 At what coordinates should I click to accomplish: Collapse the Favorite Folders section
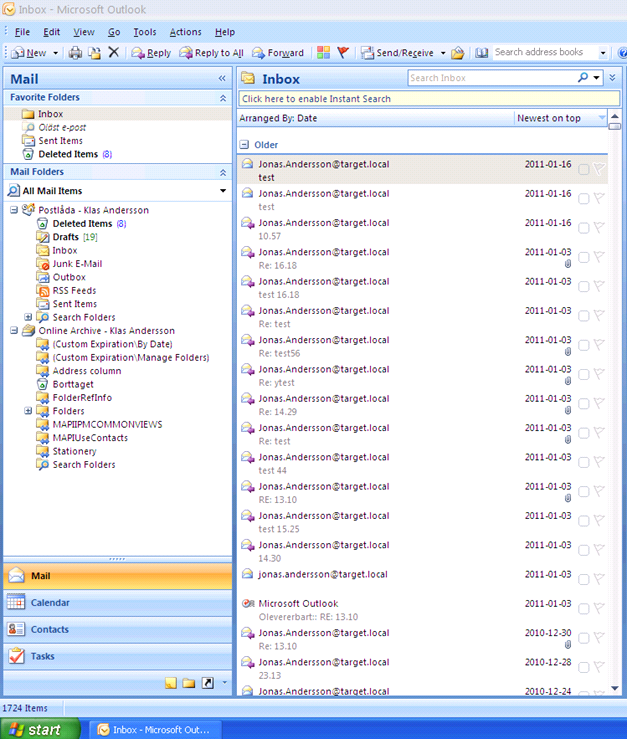point(223,98)
